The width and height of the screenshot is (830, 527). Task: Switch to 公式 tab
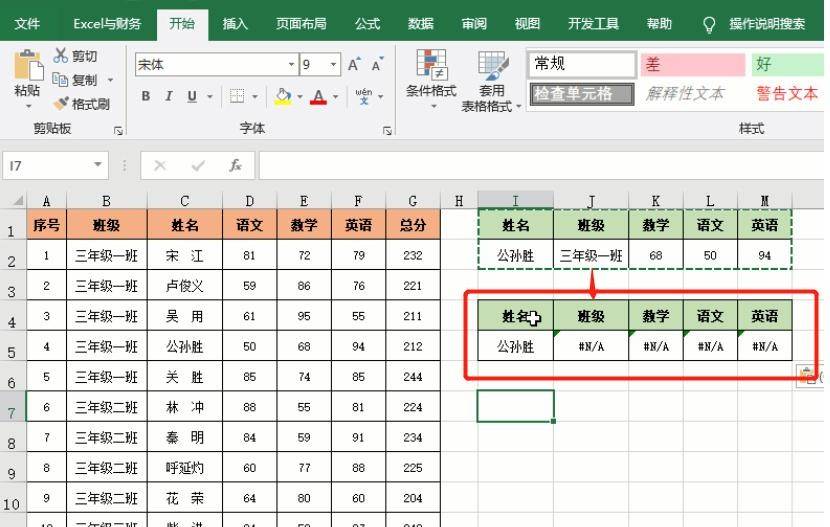[367, 24]
